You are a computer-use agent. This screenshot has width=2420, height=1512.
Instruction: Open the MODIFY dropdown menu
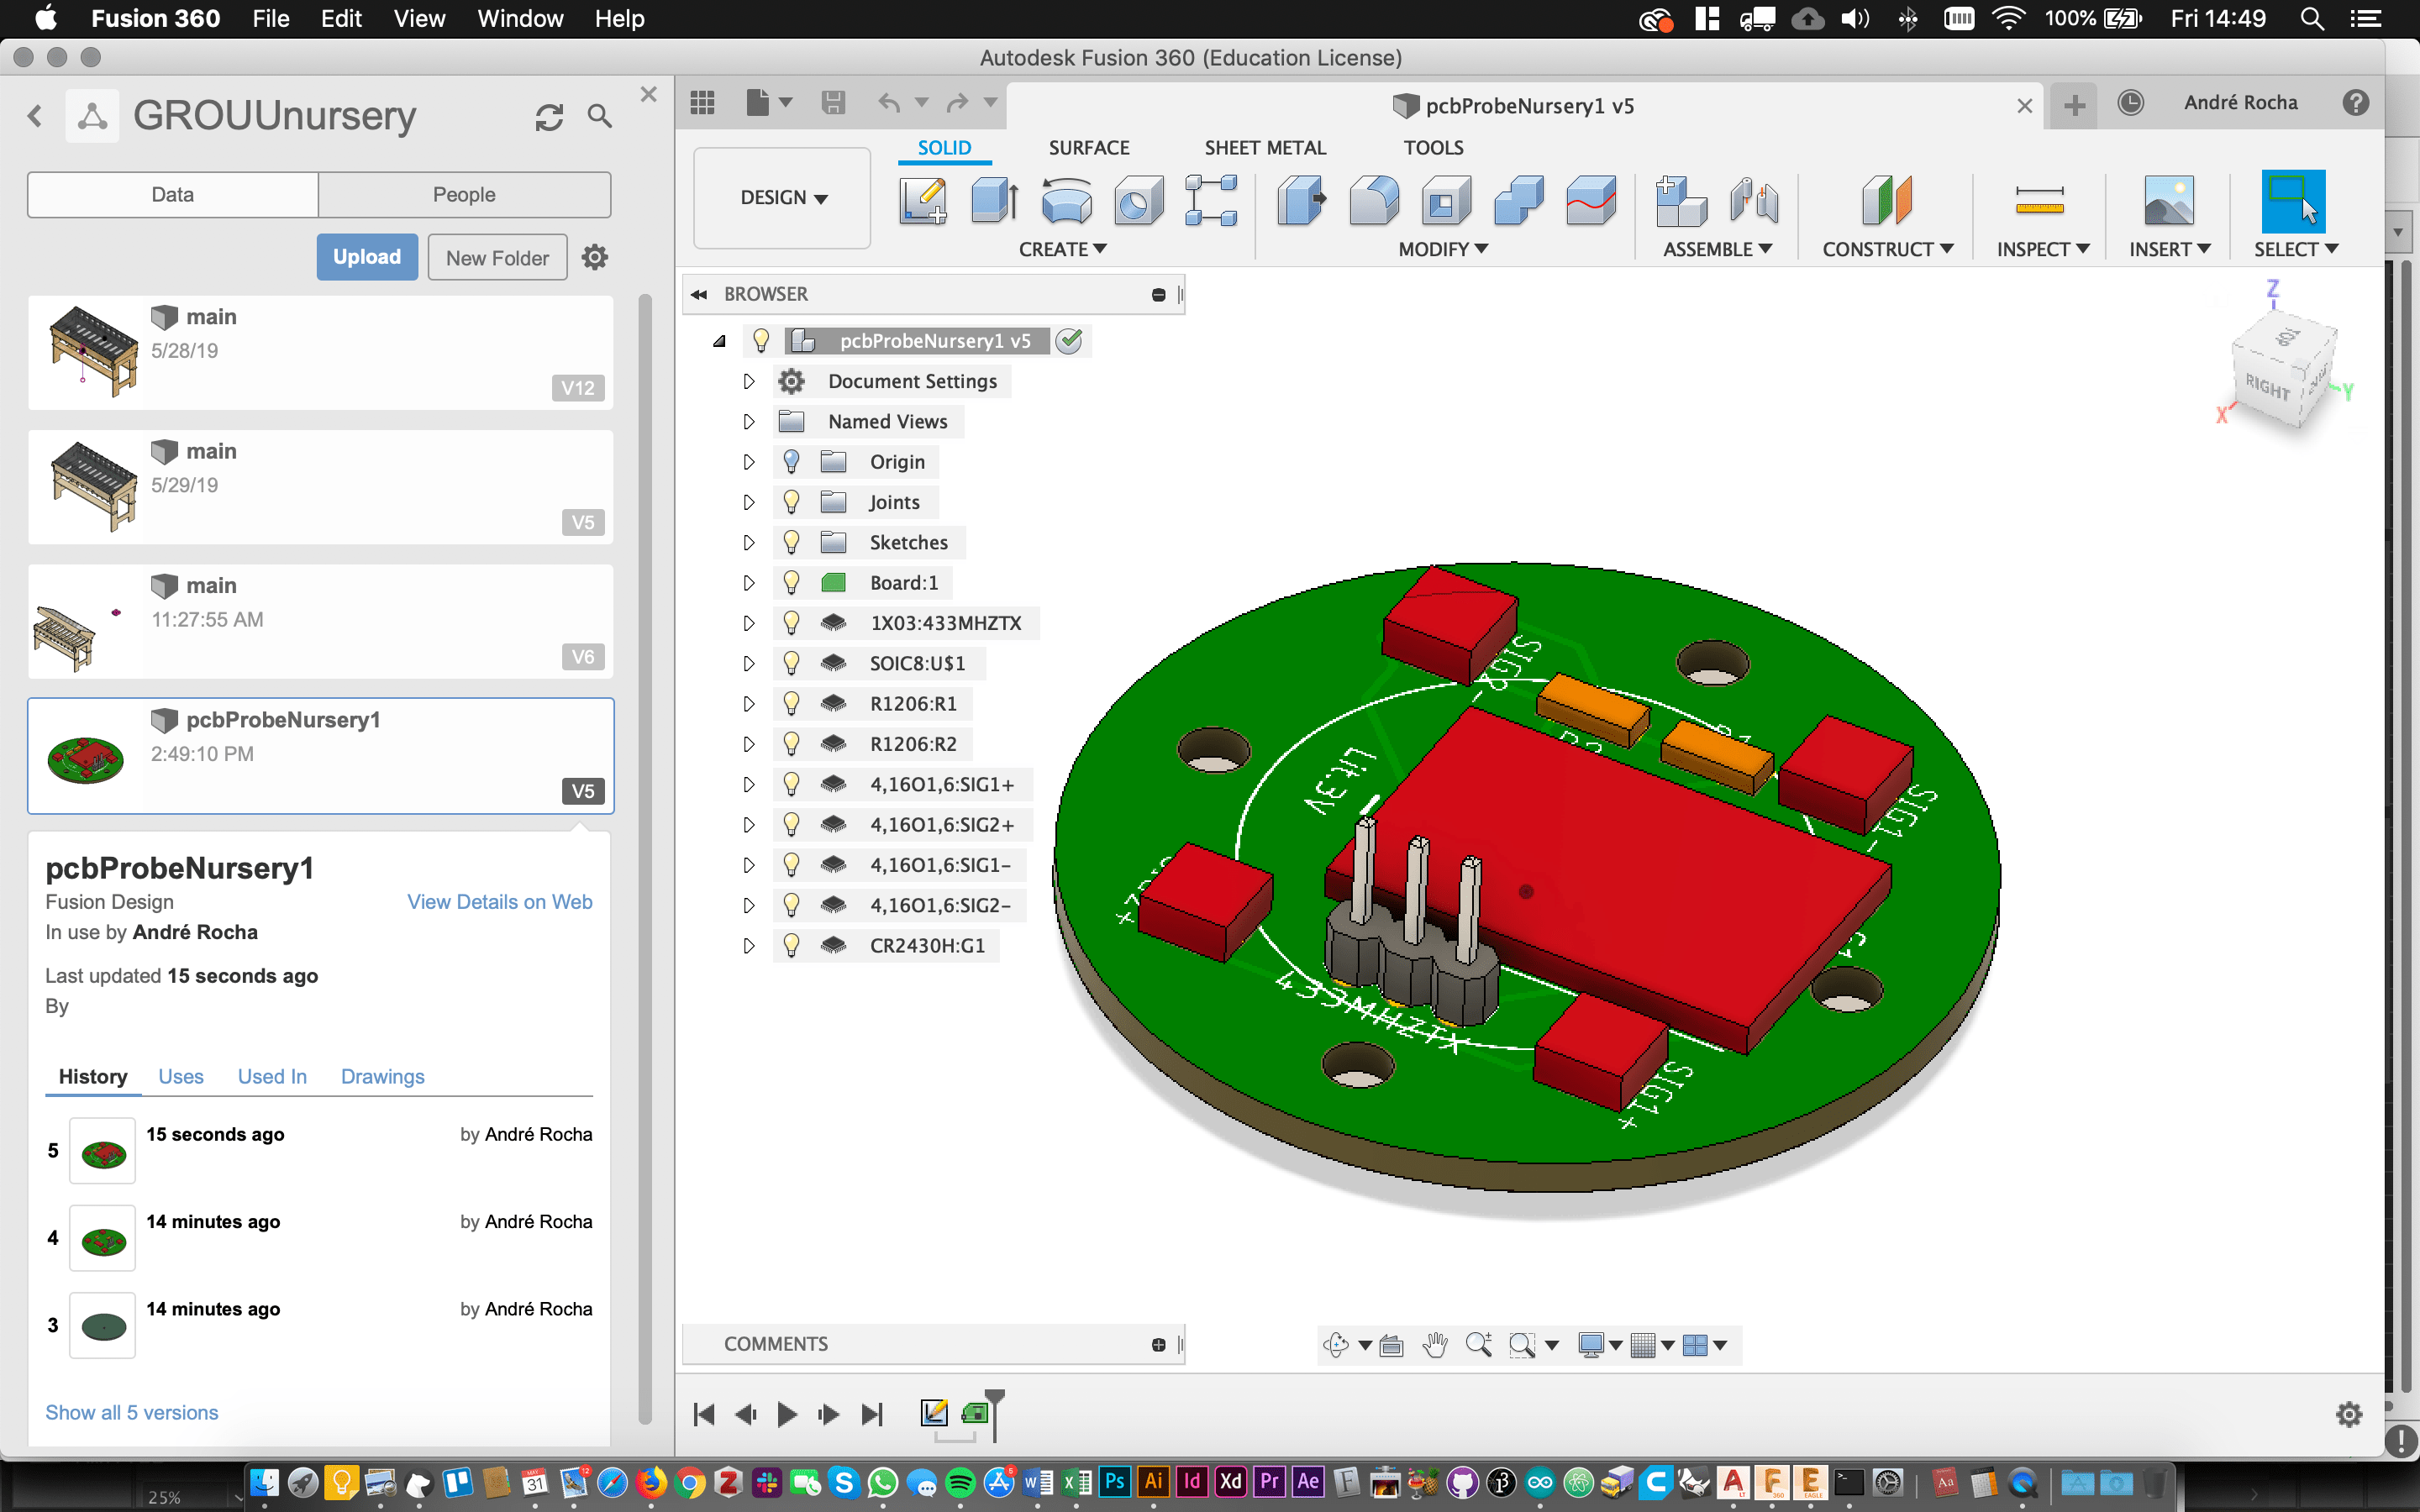coord(1443,249)
